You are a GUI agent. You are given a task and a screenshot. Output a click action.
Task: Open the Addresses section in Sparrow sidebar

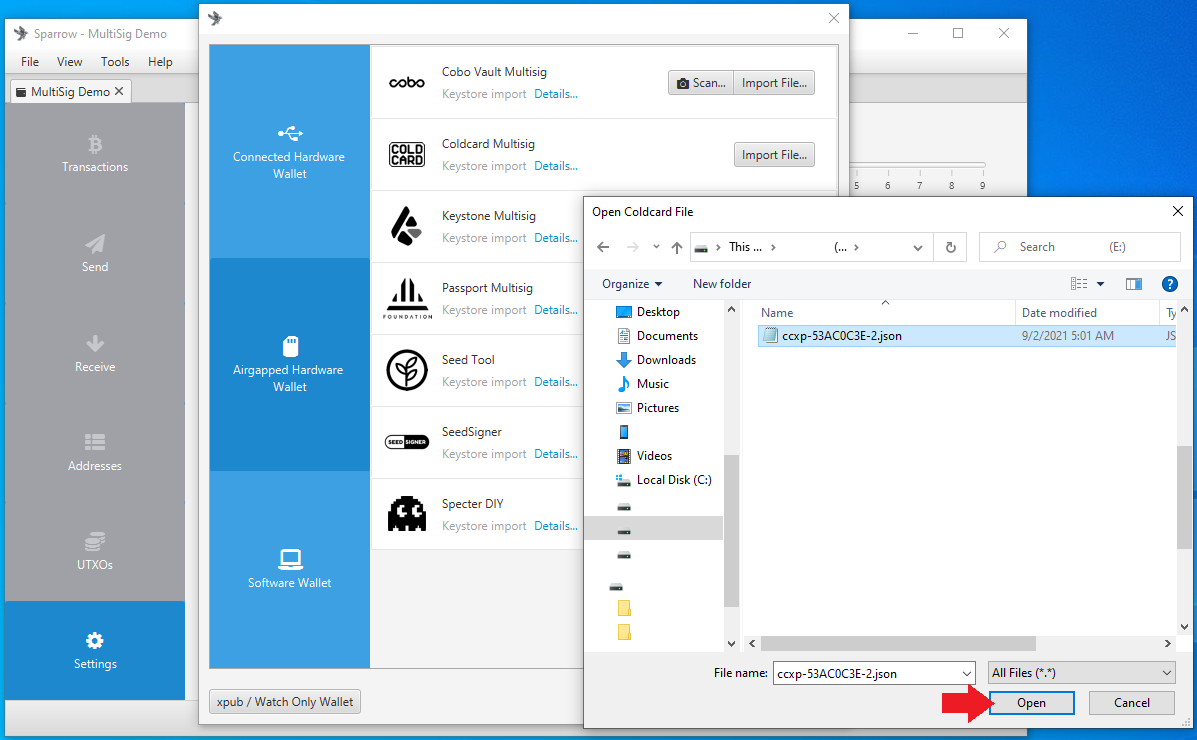click(x=95, y=452)
